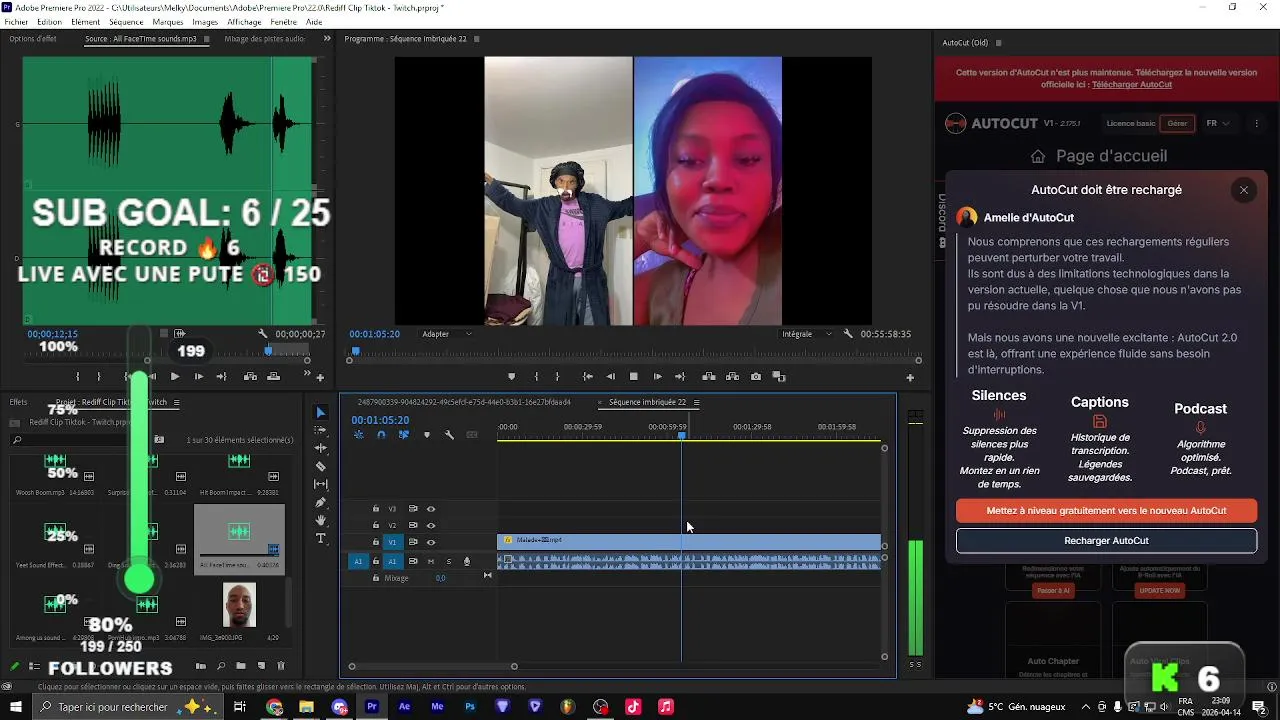Viewport: 1280px width, 720px height.
Task: Click the Télécharger AutoCut link
Action: click(x=1132, y=84)
